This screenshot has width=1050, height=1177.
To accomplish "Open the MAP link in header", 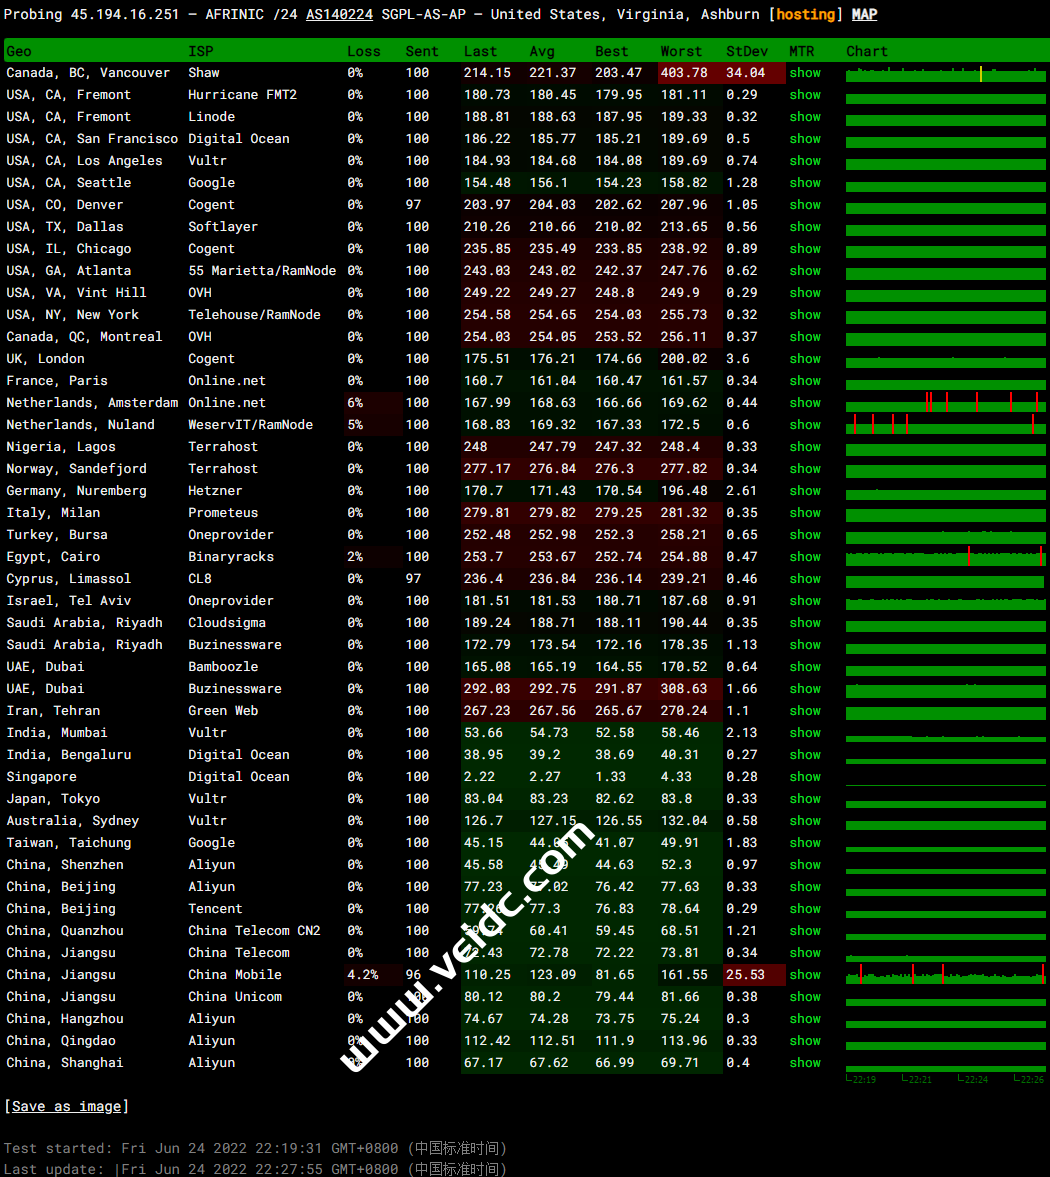I will tap(864, 14).
